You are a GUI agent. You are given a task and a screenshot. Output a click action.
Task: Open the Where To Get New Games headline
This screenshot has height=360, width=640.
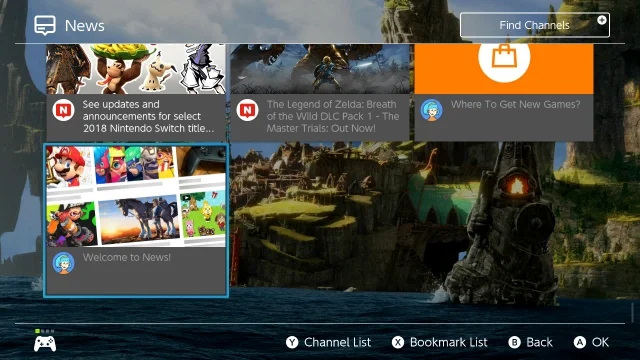point(515,104)
